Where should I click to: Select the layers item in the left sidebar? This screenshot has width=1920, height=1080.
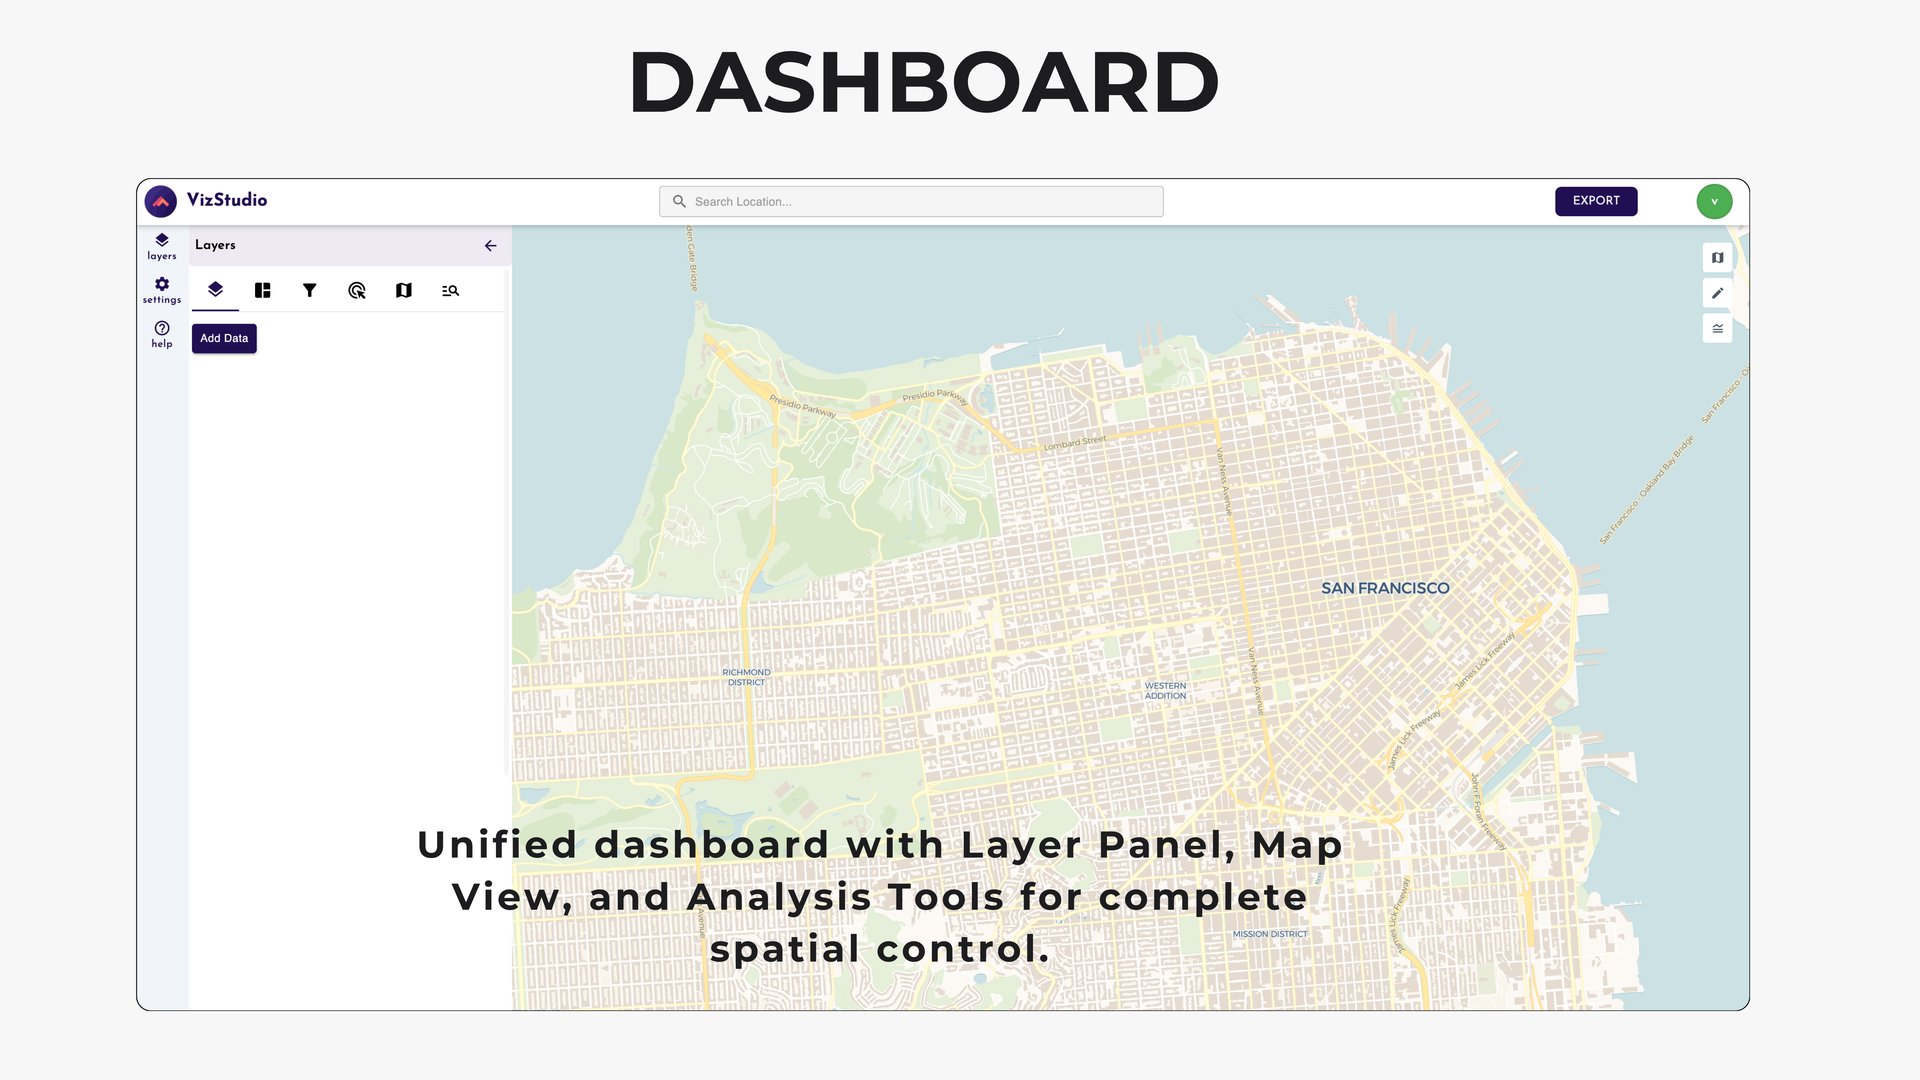coord(161,246)
